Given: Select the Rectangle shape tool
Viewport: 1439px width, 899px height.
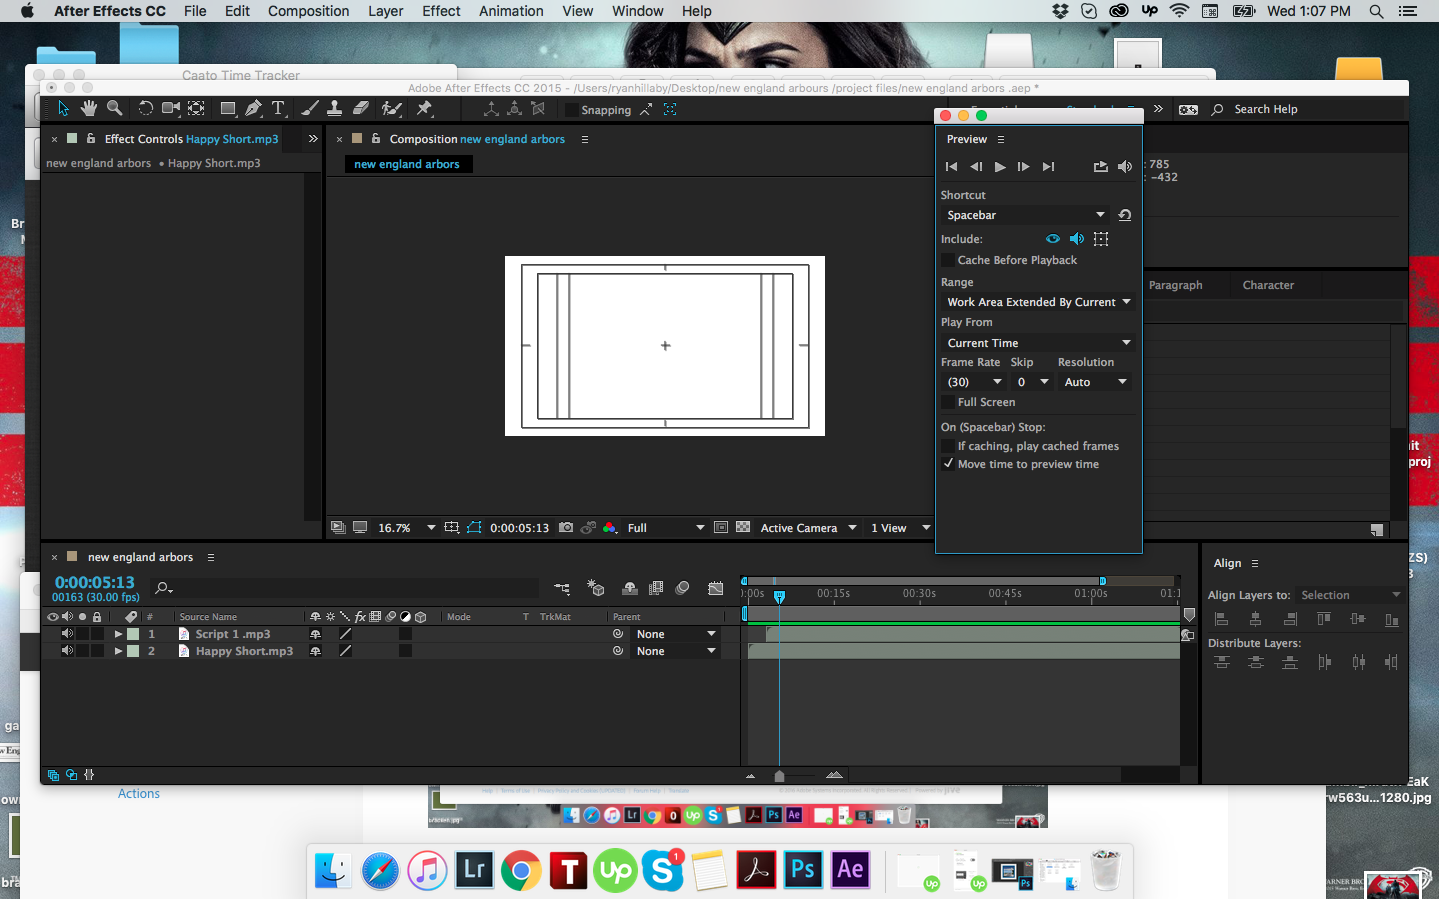Looking at the screenshot, I should (x=228, y=108).
